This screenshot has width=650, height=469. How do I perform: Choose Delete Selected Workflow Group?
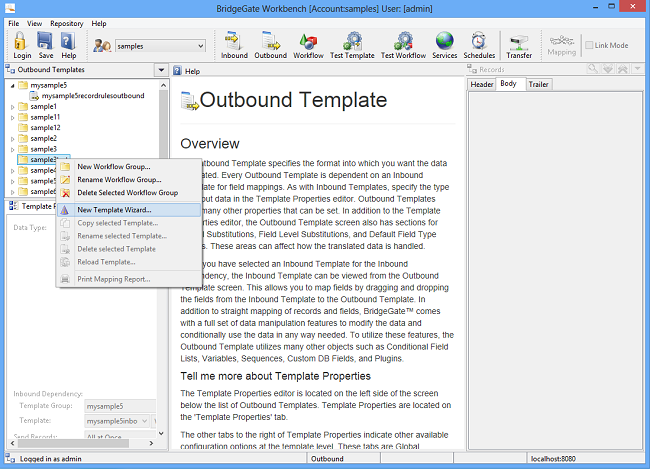tap(129, 192)
